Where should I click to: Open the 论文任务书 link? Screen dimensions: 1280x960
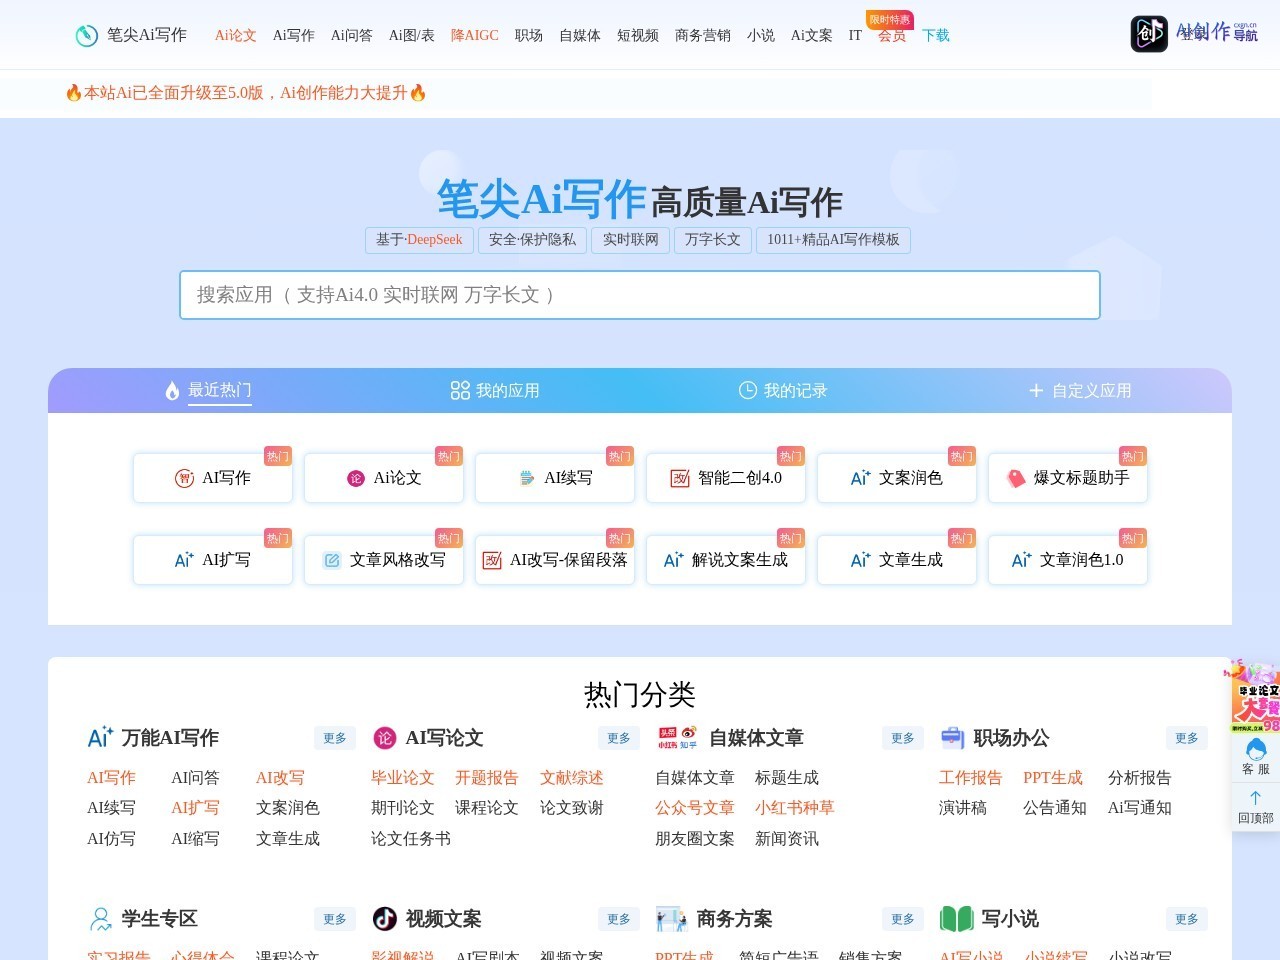(x=411, y=839)
